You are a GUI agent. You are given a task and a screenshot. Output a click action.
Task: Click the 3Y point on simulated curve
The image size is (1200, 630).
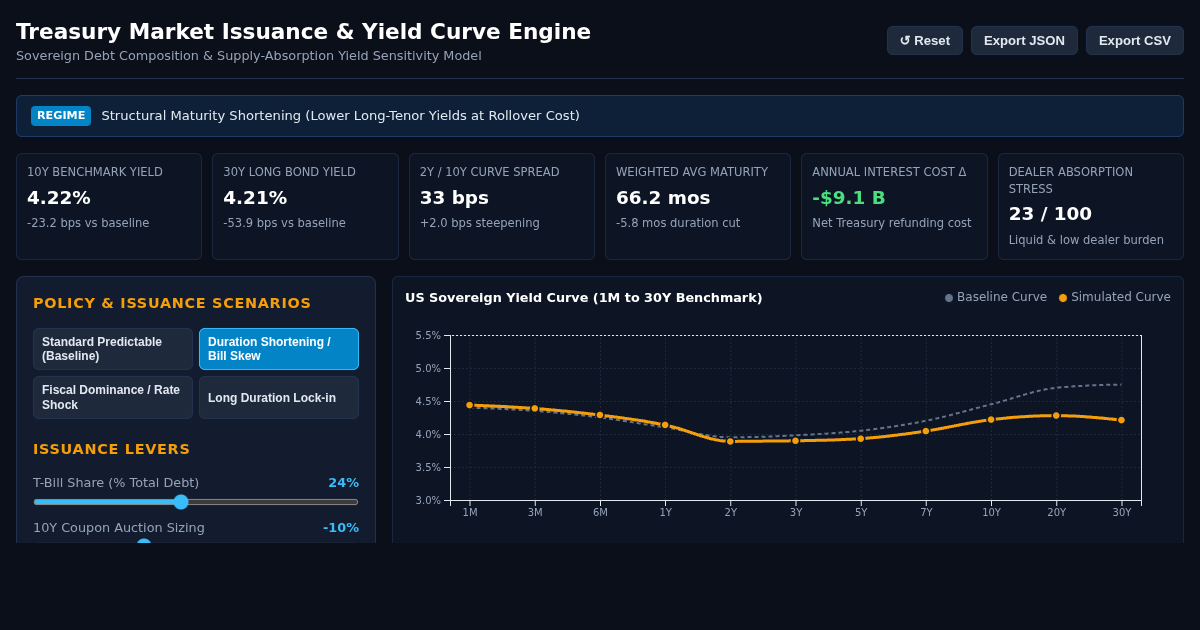(x=796, y=441)
